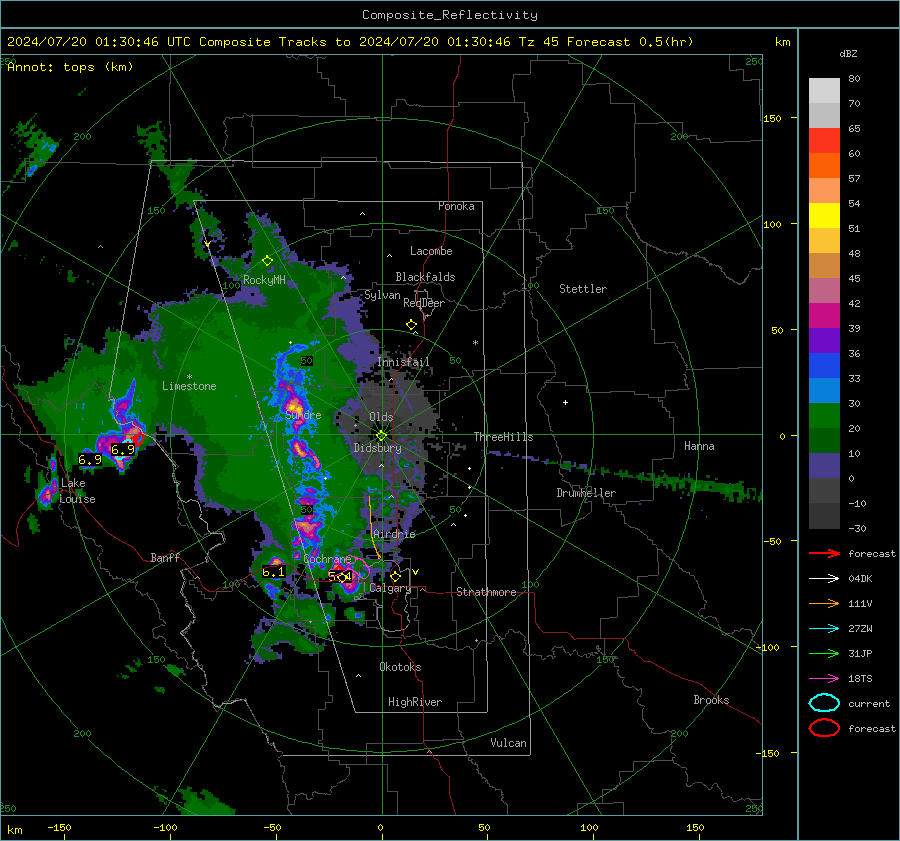Click the Cochrane town label
900x841 pixels.
[327, 559]
